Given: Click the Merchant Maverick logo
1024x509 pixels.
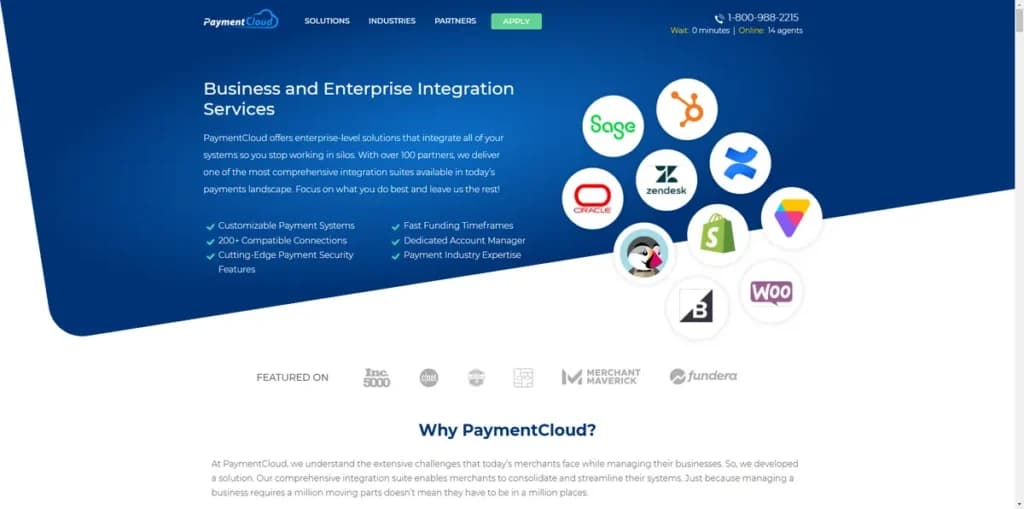Looking at the screenshot, I should tap(601, 377).
